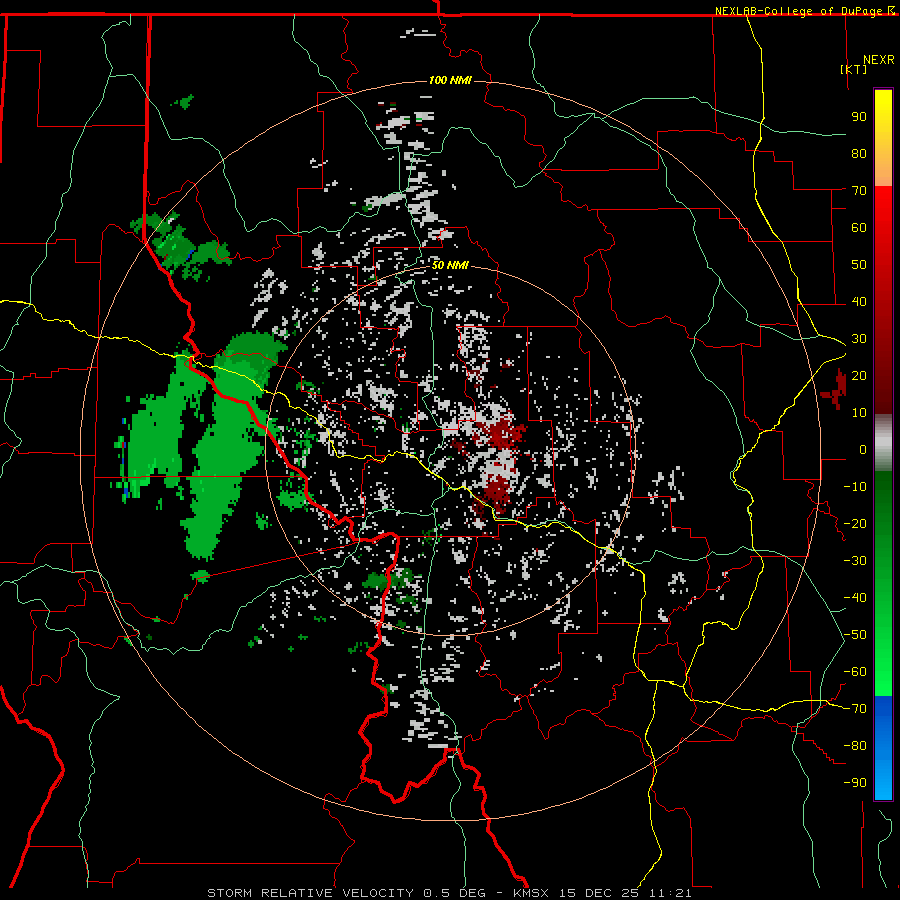Screen dimensions: 900x900
Task: Click the 15 DEC 25 11:21 timestamp
Action: click(626, 893)
